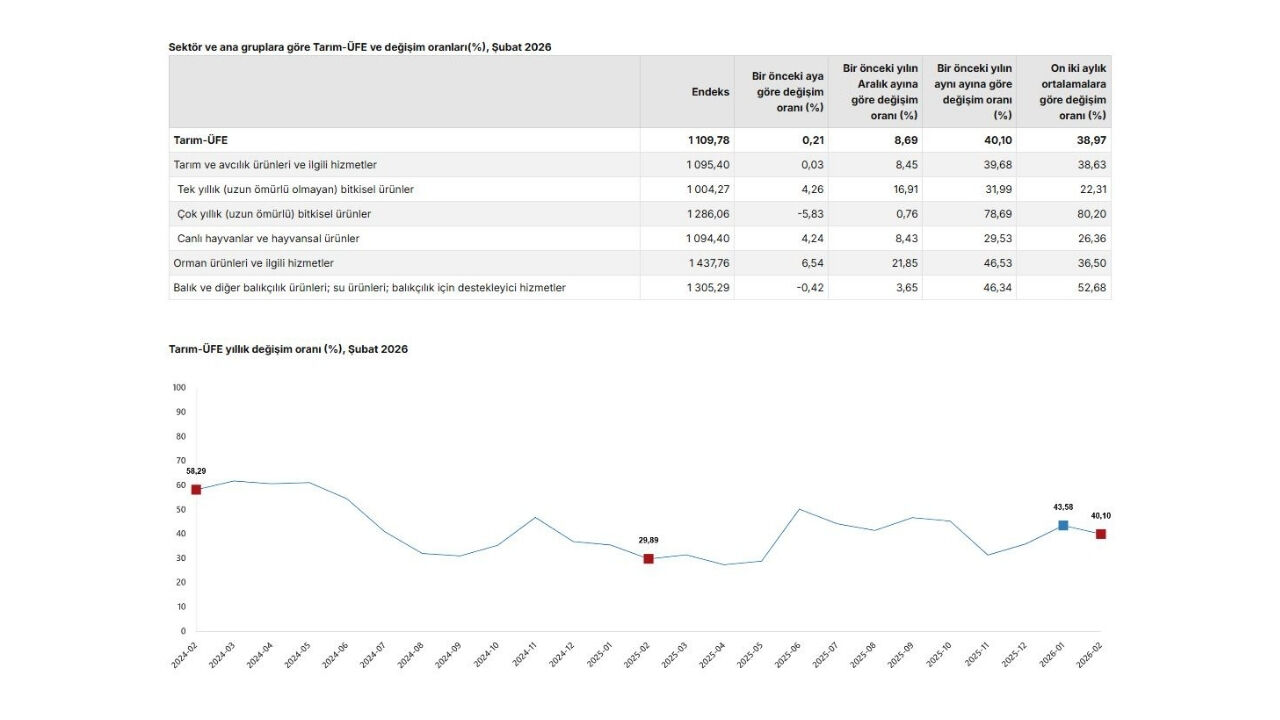Click the table title 'Sektör ve ana gruplara göre'
This screenshot has width=1280, height=720.
pos(359,47)
